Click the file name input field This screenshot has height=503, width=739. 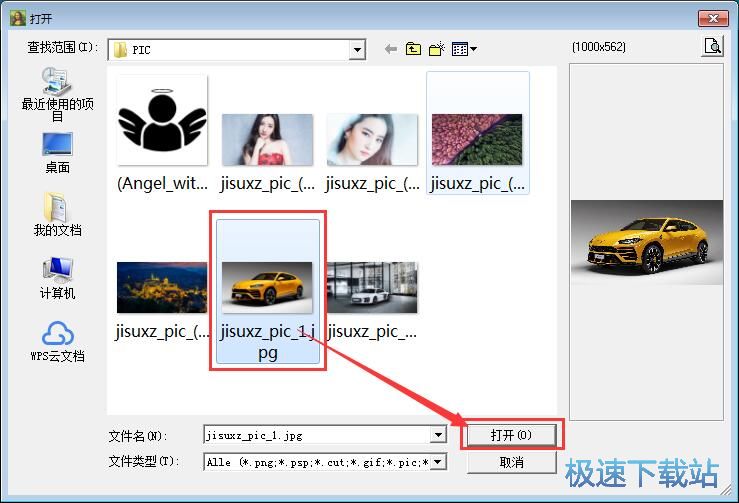[x=315, y=435]
